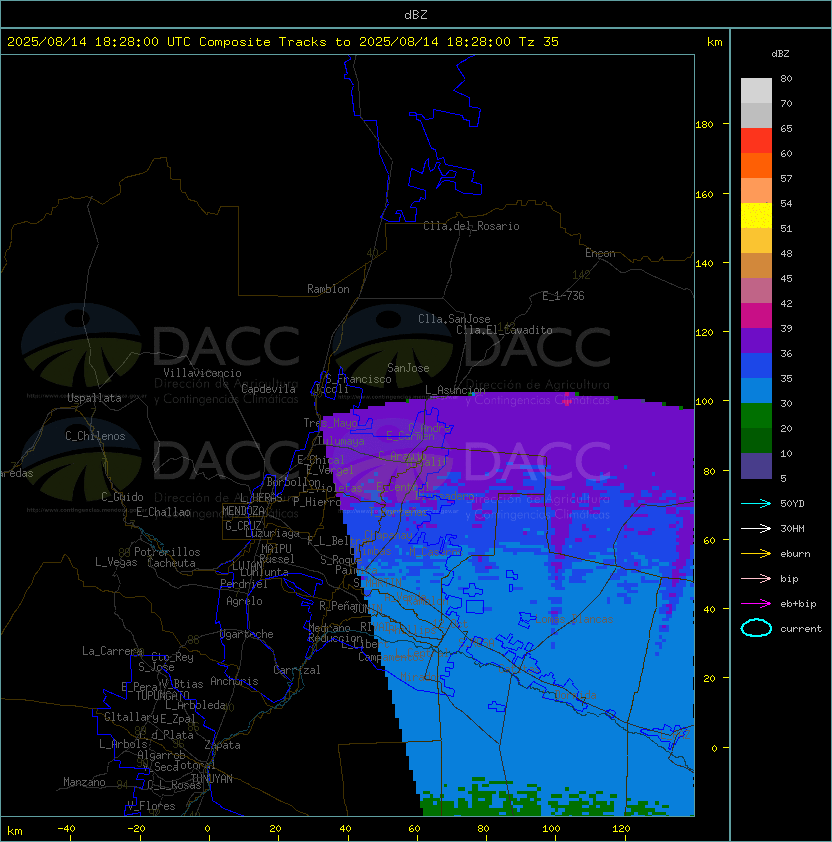
Task: Click the -40 km tick on horizontal axis
Action: [x=67, y=829]
